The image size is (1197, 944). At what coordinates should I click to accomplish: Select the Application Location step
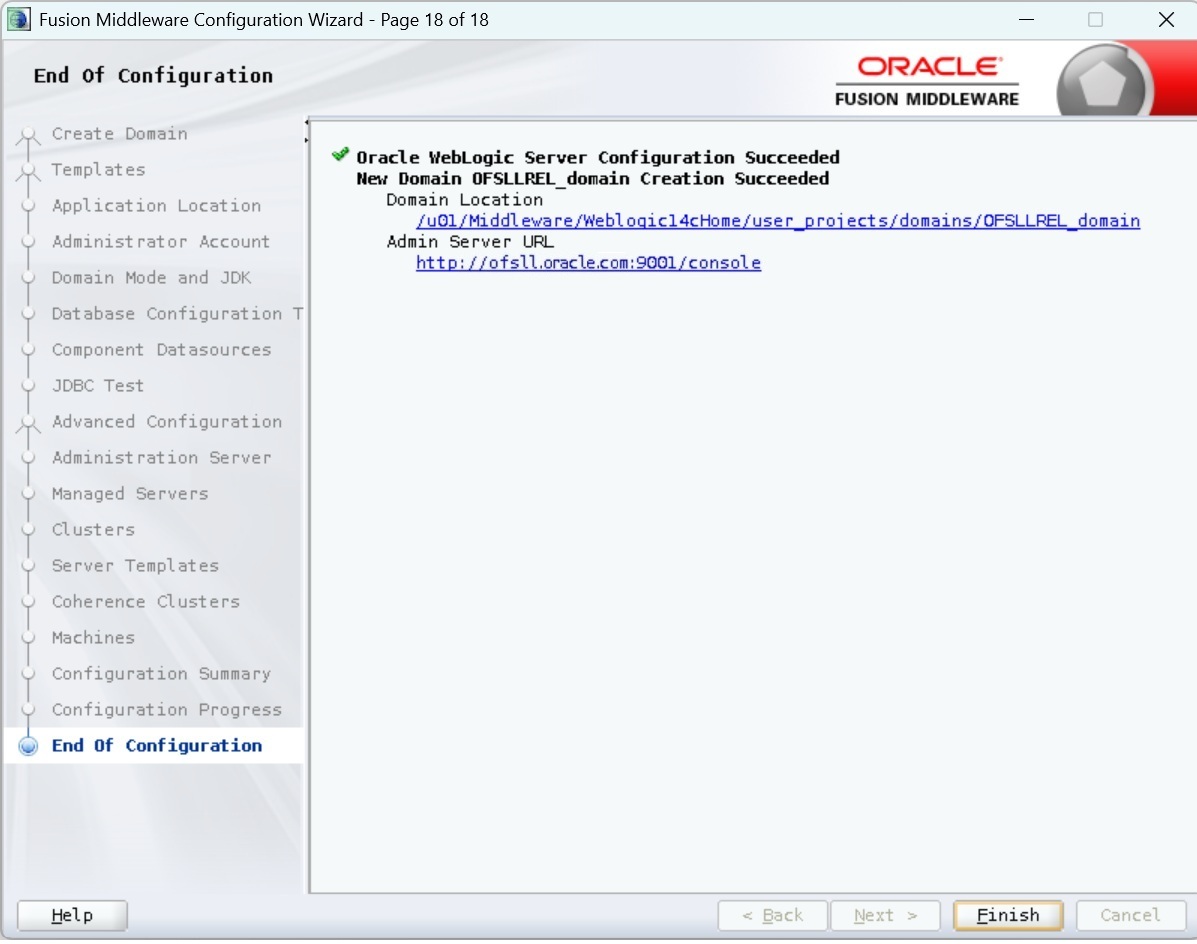(156, 205)
